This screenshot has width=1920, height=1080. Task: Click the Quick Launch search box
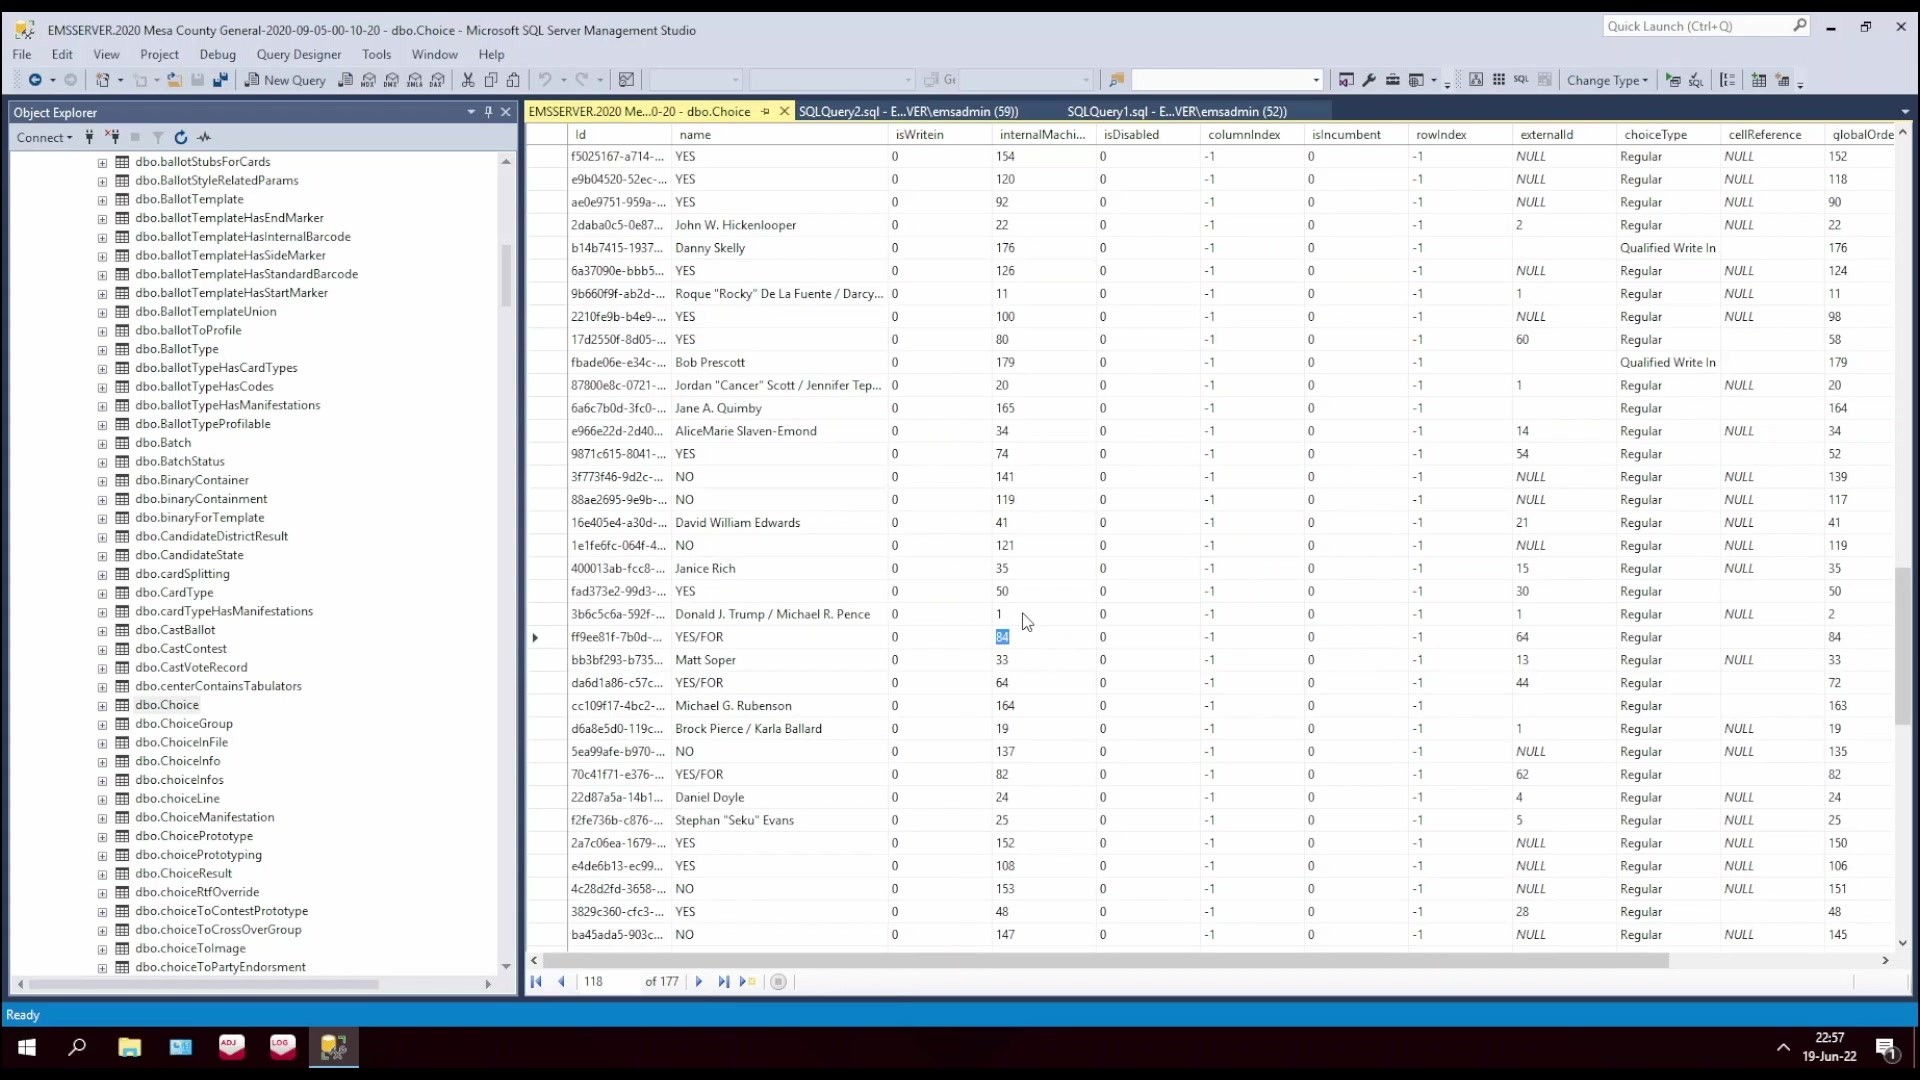[1707, 26]
